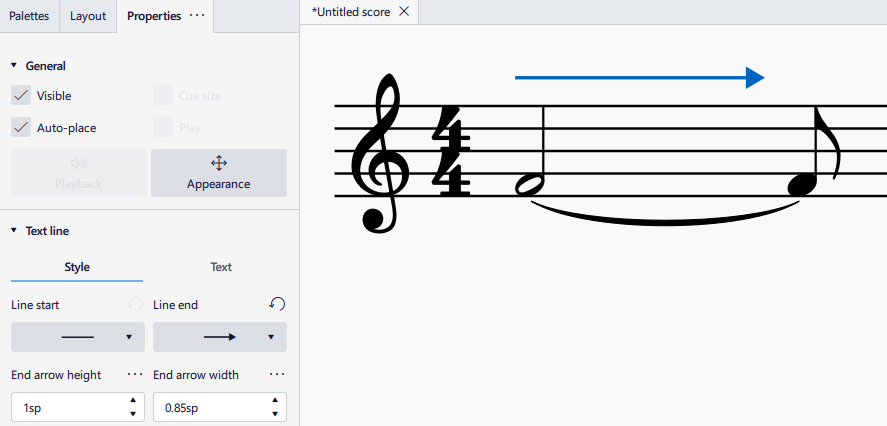Open the Appearance settings button
This screenshot has height=426, width=887.
218,173
